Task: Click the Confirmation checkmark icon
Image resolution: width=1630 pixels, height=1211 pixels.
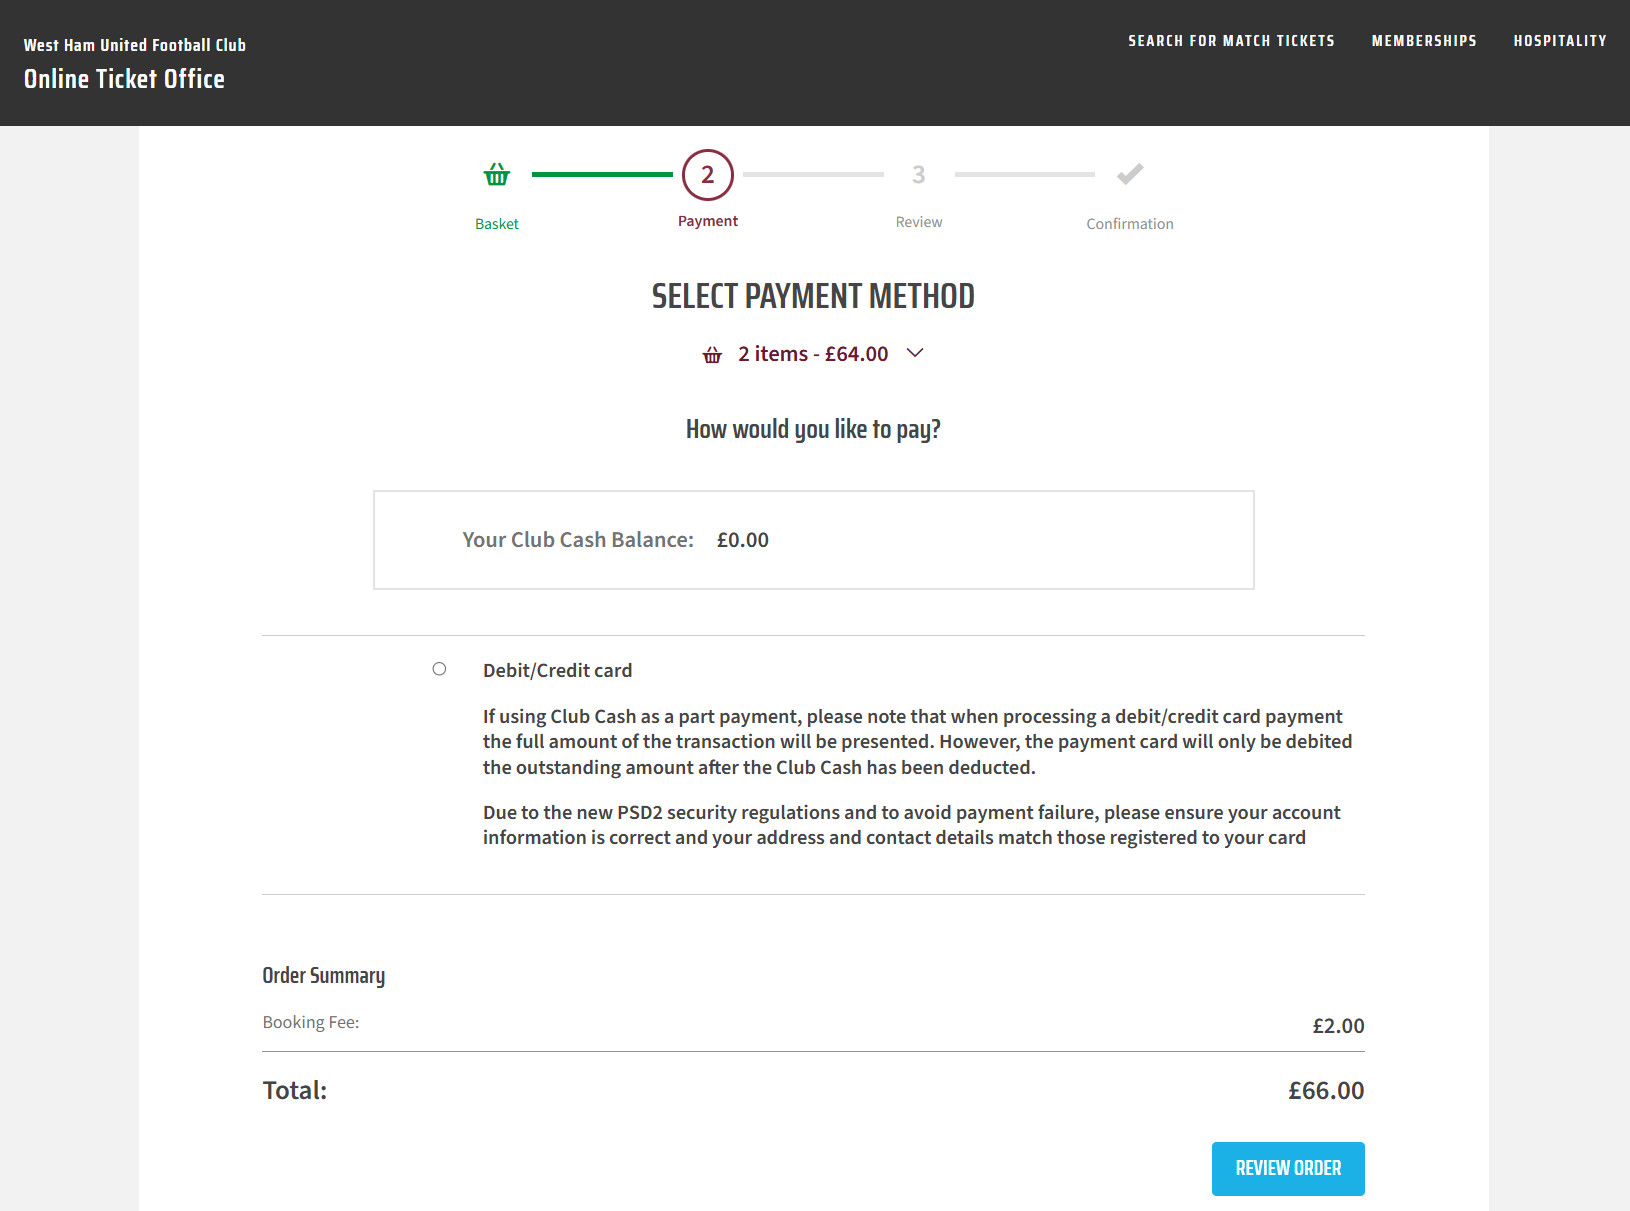Action: [x=1130, y=174]
